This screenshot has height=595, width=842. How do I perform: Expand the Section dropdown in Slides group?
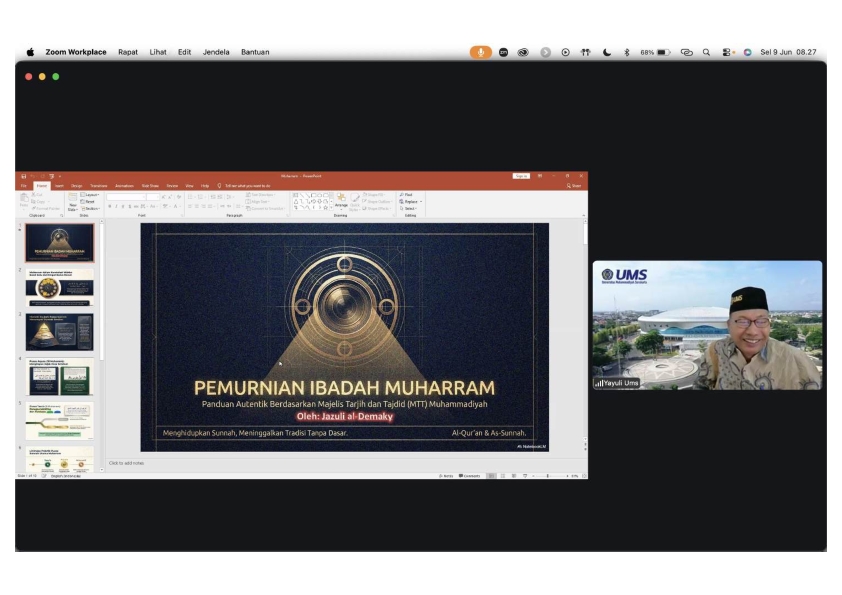click(x=90, y=208)
